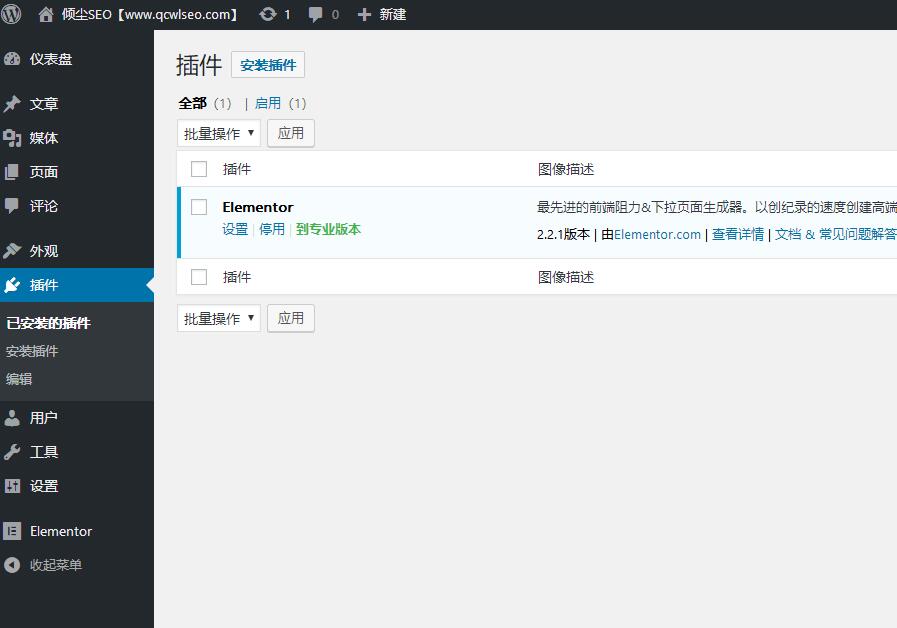
Task: Click 查看详情 link
Action: [738, 234]
